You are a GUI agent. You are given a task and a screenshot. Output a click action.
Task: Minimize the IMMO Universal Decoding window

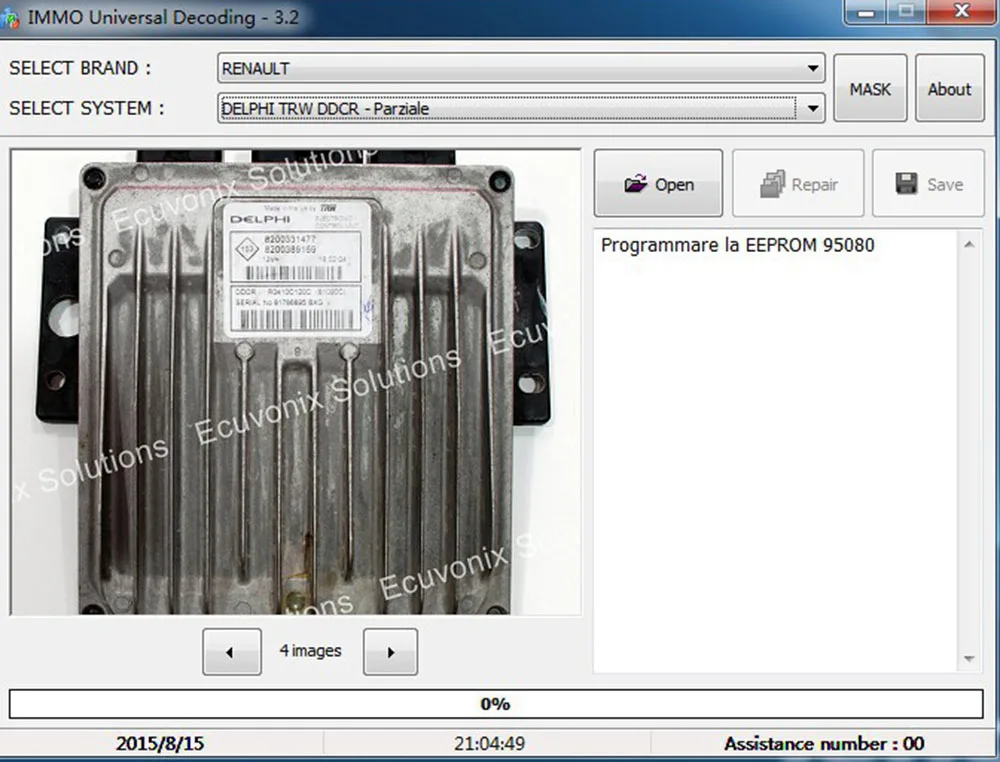[865, 12]
